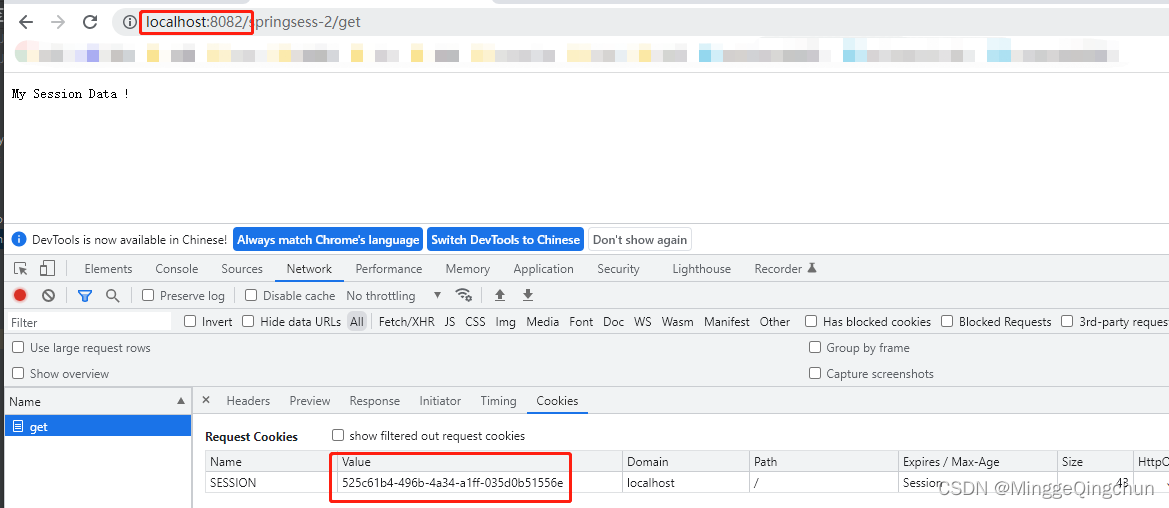Screen dimensions: 1169x508
Task: Check show filtered out request cookies
Action: pyautogui.click(x=338, y=435)
